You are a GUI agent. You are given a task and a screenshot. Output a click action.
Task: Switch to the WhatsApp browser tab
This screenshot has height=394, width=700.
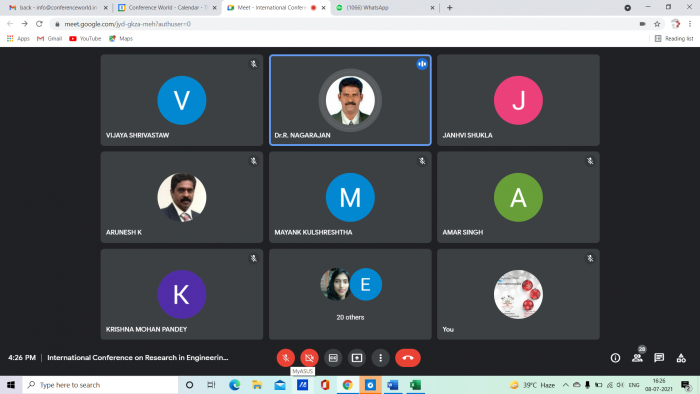[385, 8]
